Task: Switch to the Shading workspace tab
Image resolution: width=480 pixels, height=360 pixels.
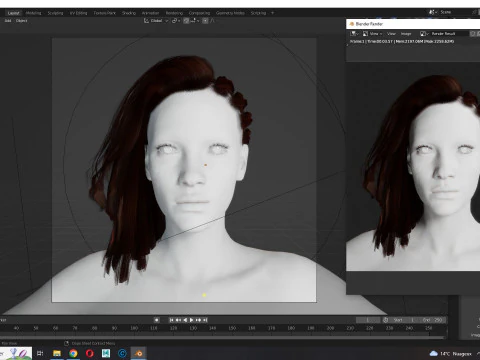Action: click(x=129, y=13)
